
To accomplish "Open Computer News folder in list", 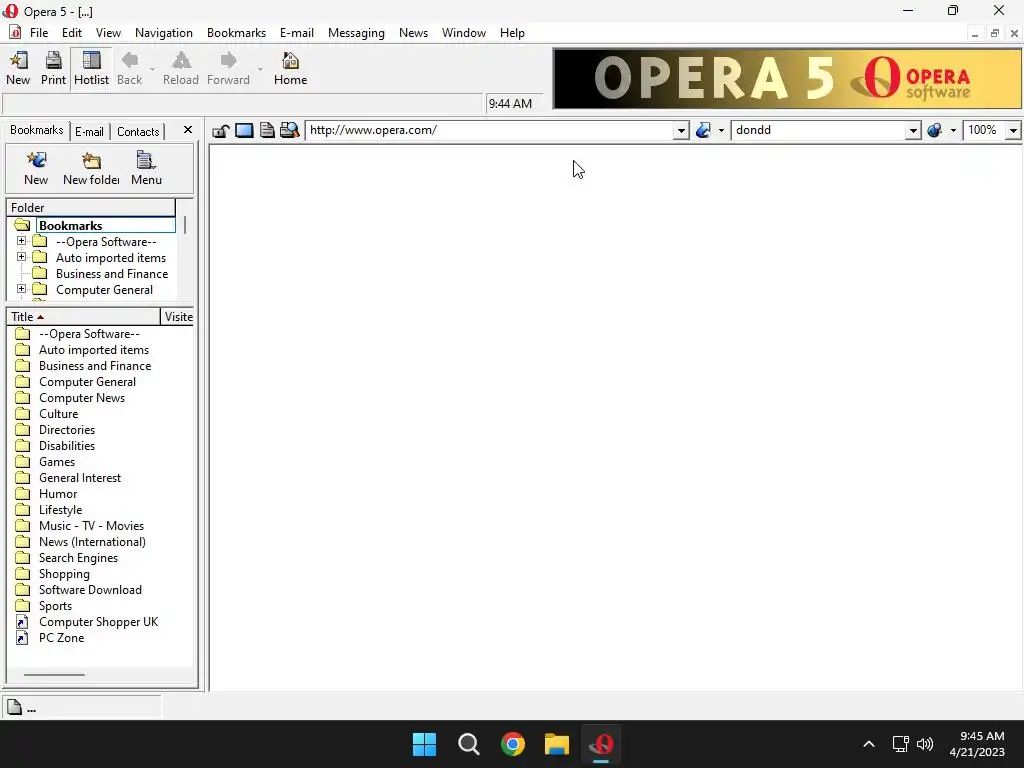I will [82, 398].
